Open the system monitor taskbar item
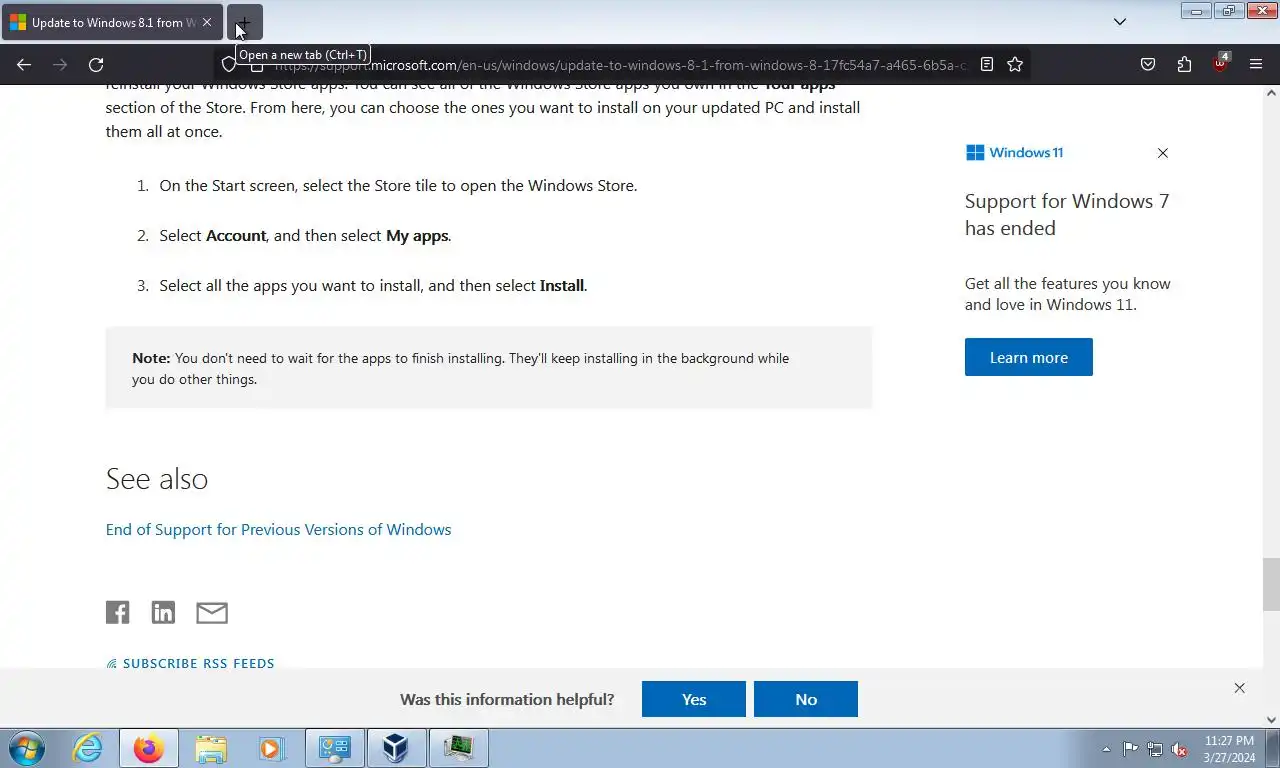This screenshot has height=768, width=1280. tap(458, 748)
